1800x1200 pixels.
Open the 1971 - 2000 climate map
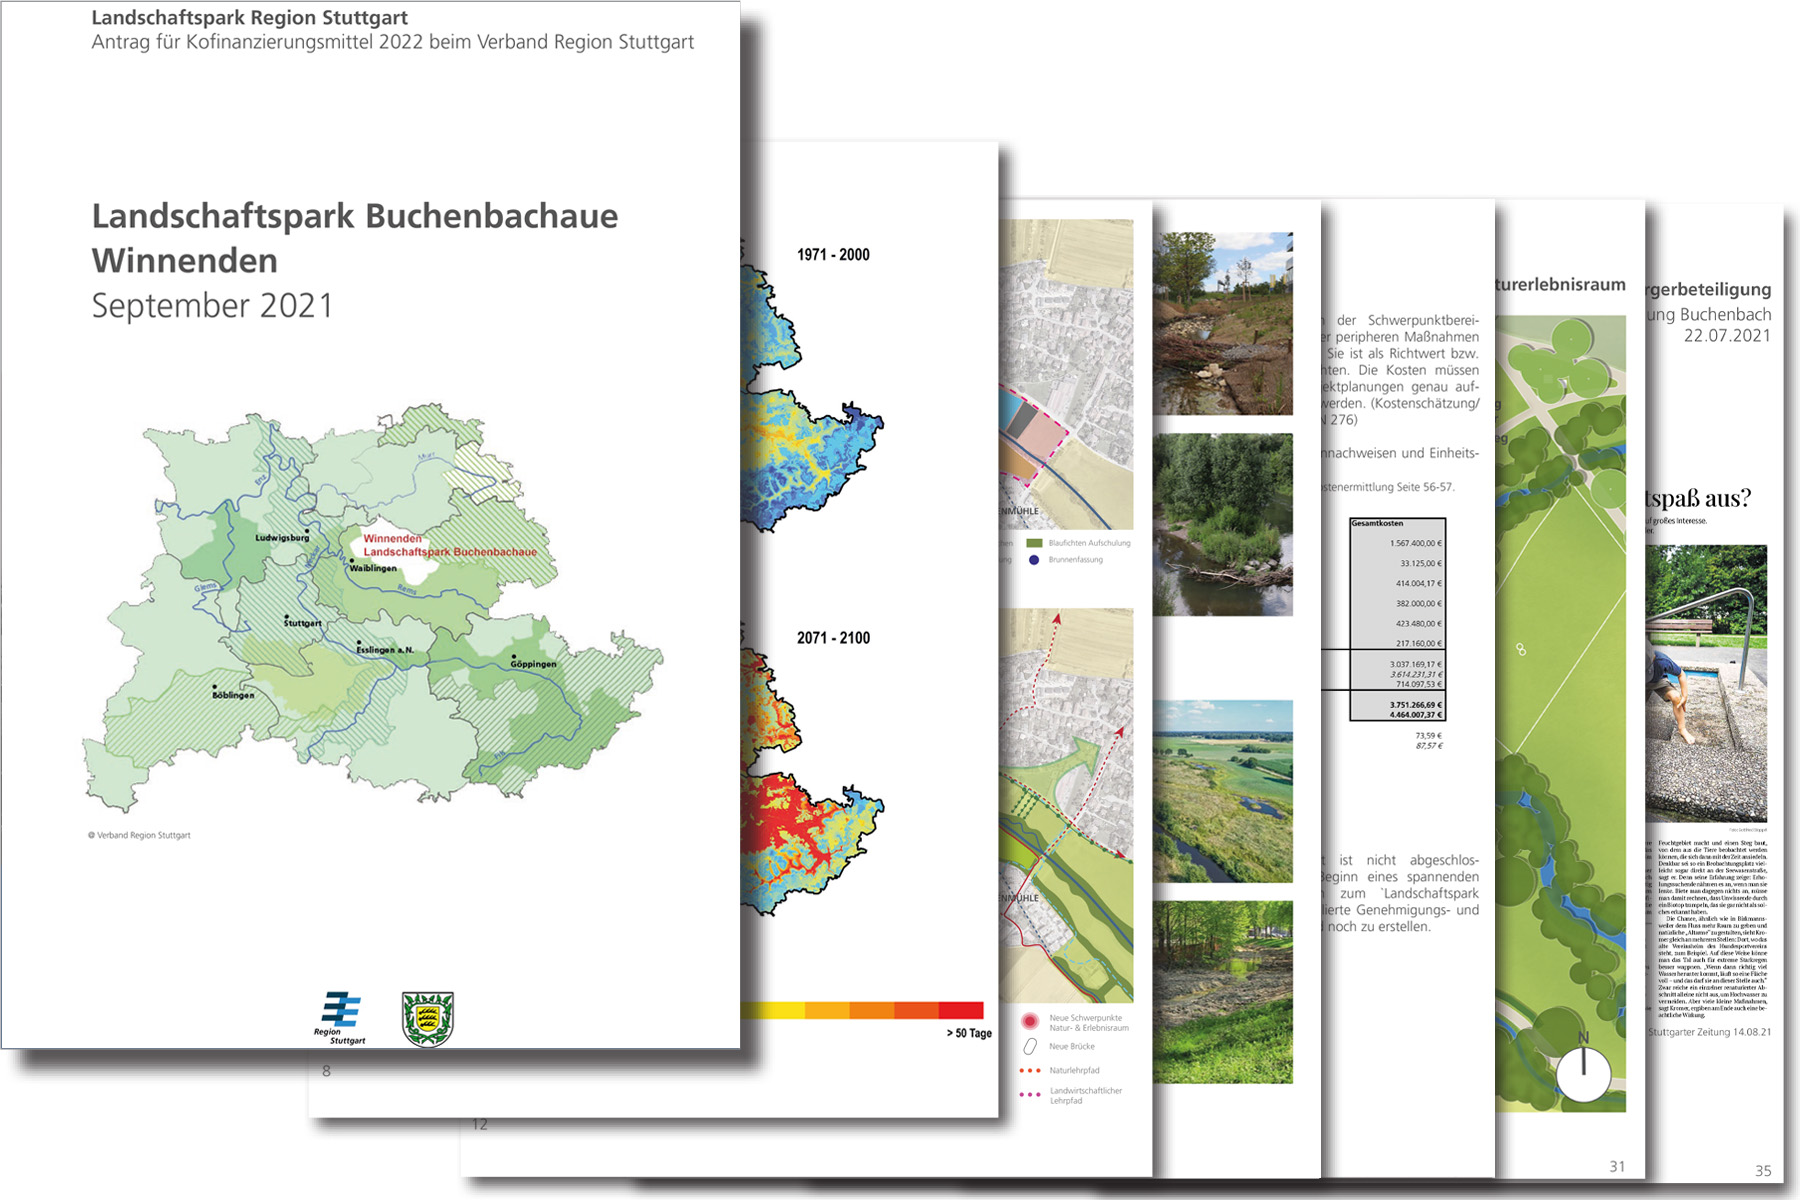(810, 400)
